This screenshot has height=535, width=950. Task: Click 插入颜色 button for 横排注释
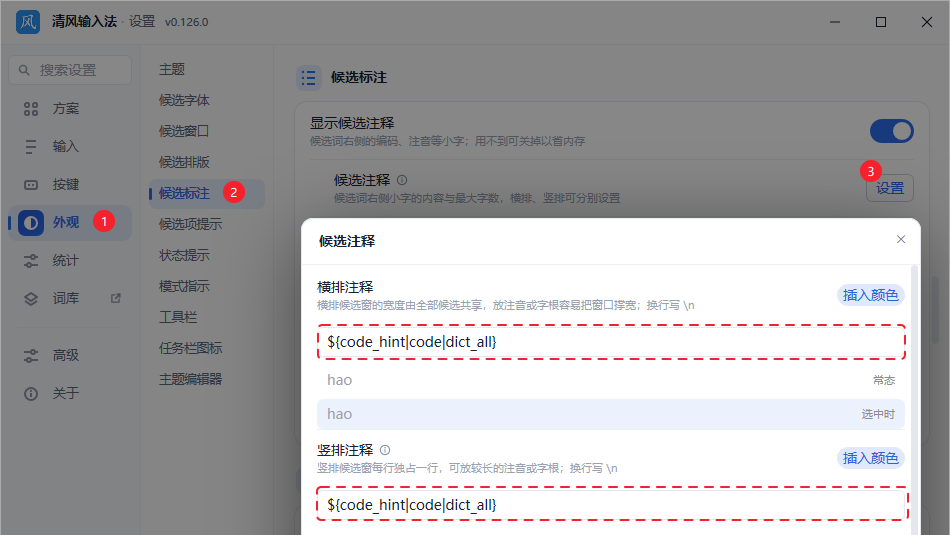click(x=871, y=295)
